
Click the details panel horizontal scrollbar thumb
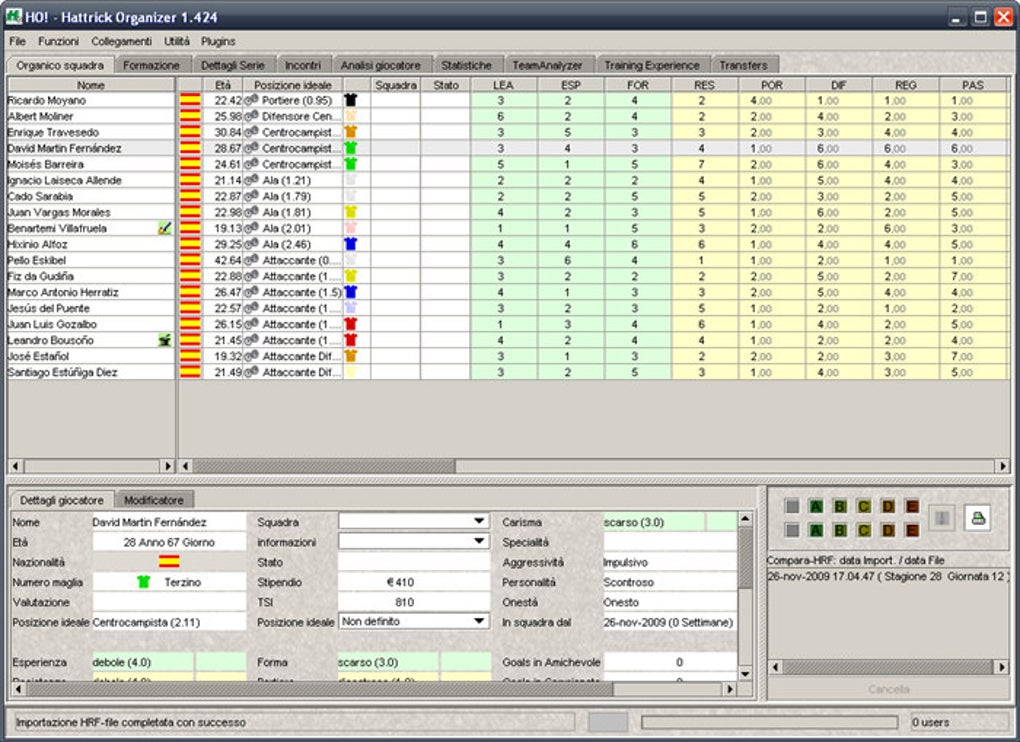(x=319, y=689)
